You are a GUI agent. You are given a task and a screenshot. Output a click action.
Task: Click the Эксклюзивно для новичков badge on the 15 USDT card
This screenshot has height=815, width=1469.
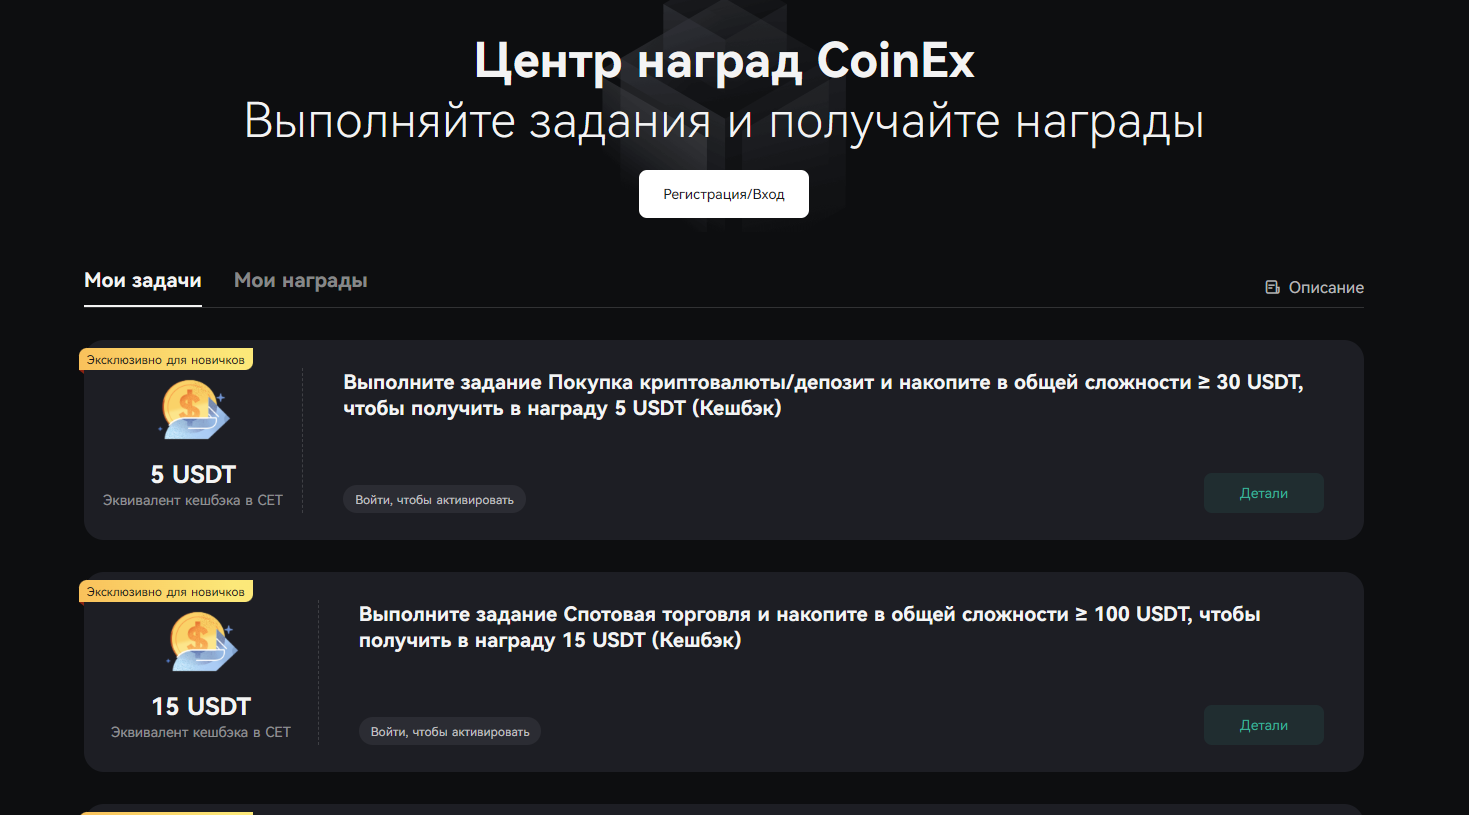(166, 592)
